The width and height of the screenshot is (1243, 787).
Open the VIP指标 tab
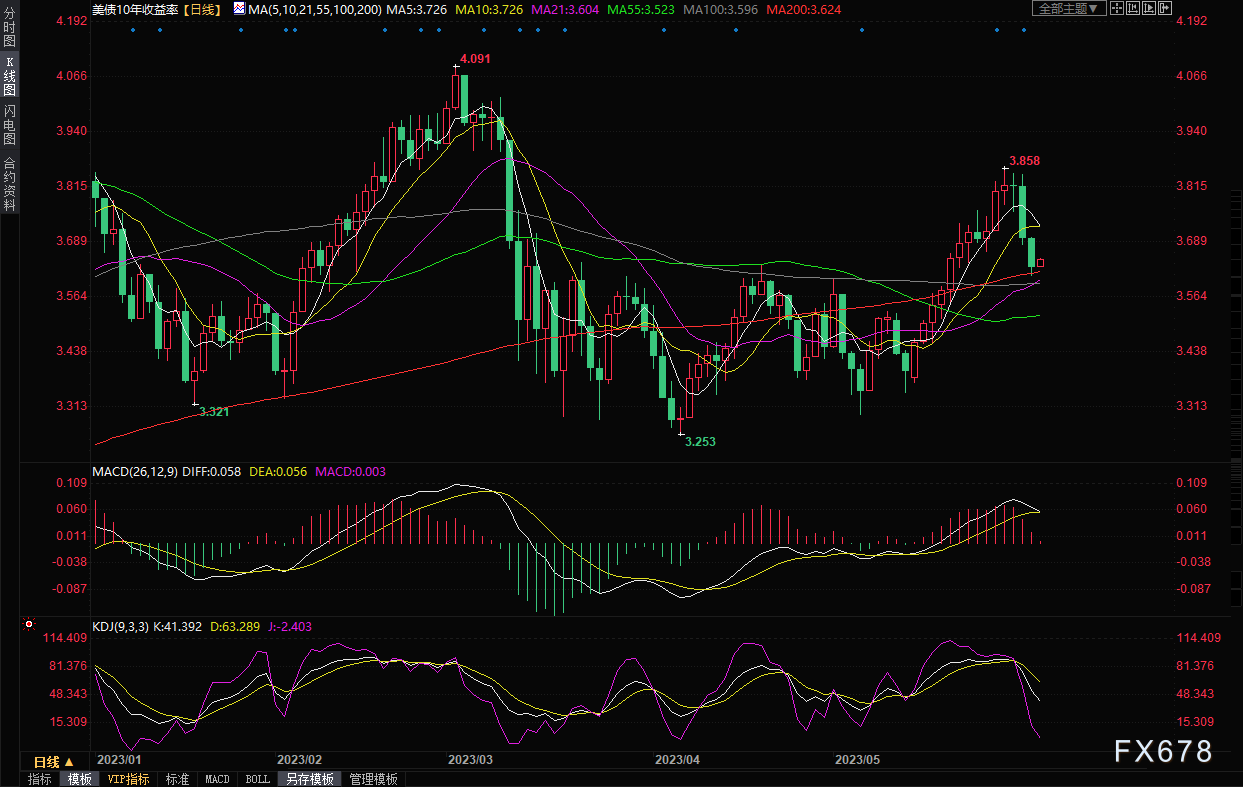pos(128,779)
